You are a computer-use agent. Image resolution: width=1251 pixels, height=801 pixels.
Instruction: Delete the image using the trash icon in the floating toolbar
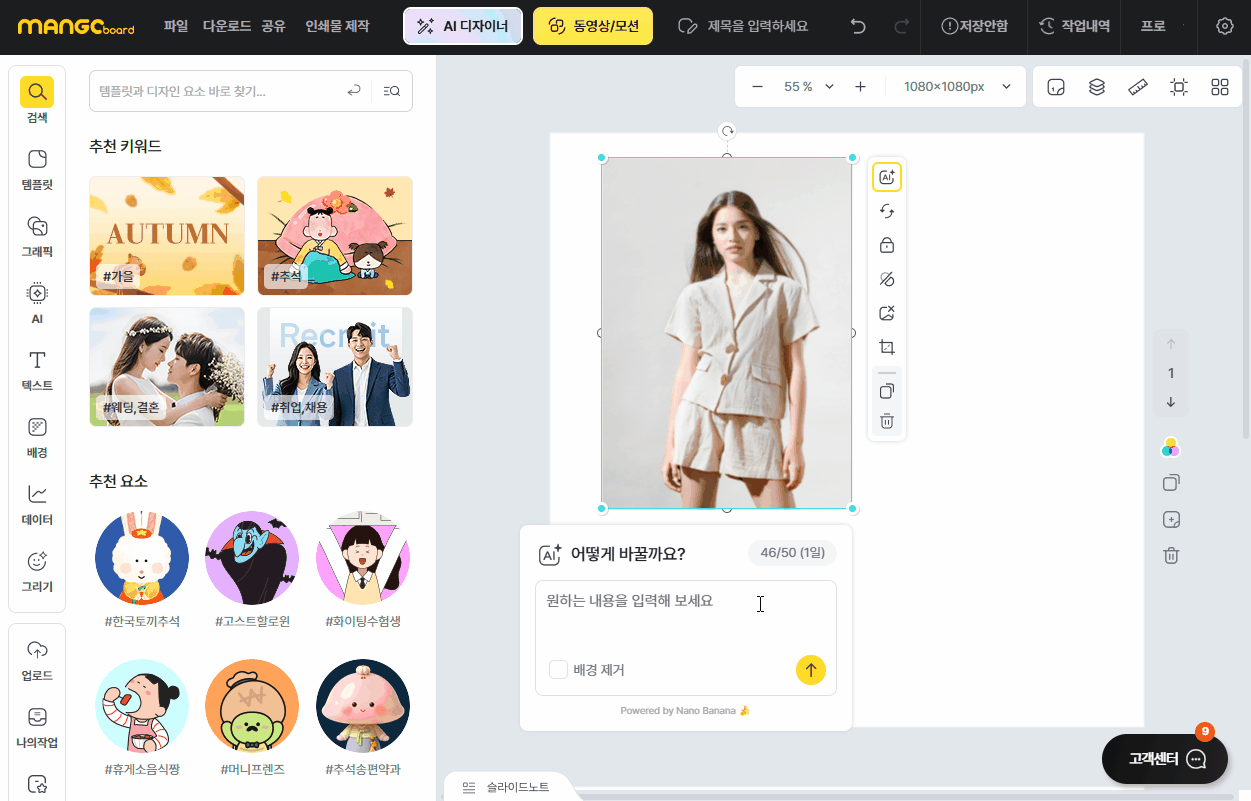tap(886, 421)
